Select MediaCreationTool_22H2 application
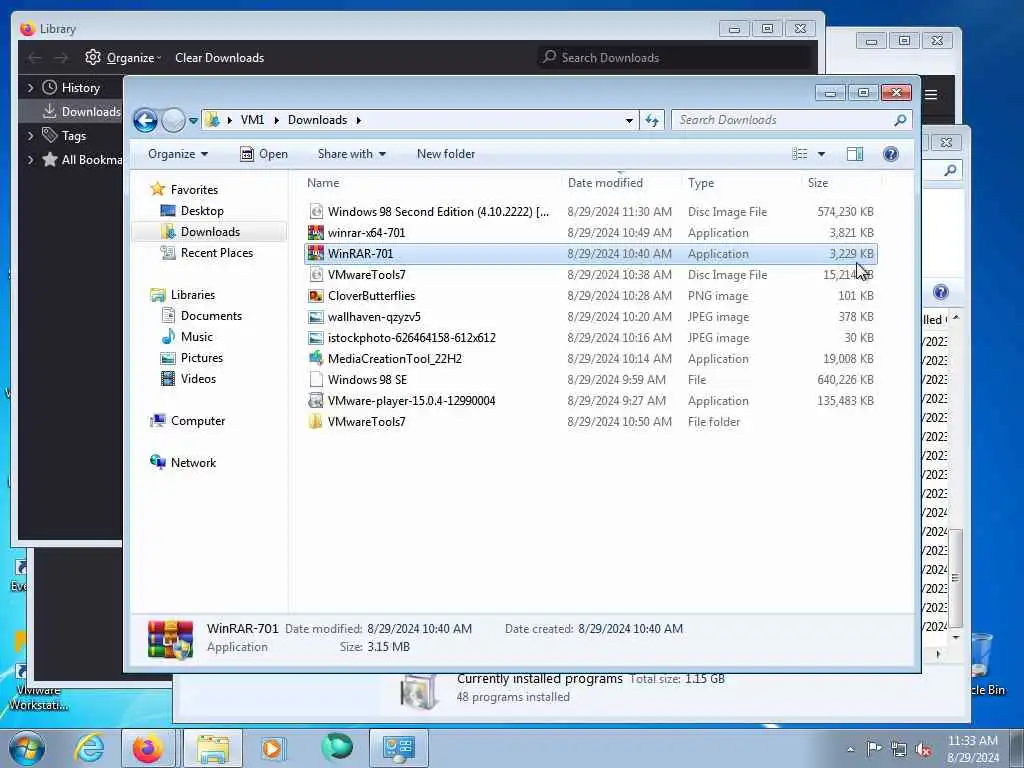This screenshot has height=768, width=1024. click(x=591, y=359)
